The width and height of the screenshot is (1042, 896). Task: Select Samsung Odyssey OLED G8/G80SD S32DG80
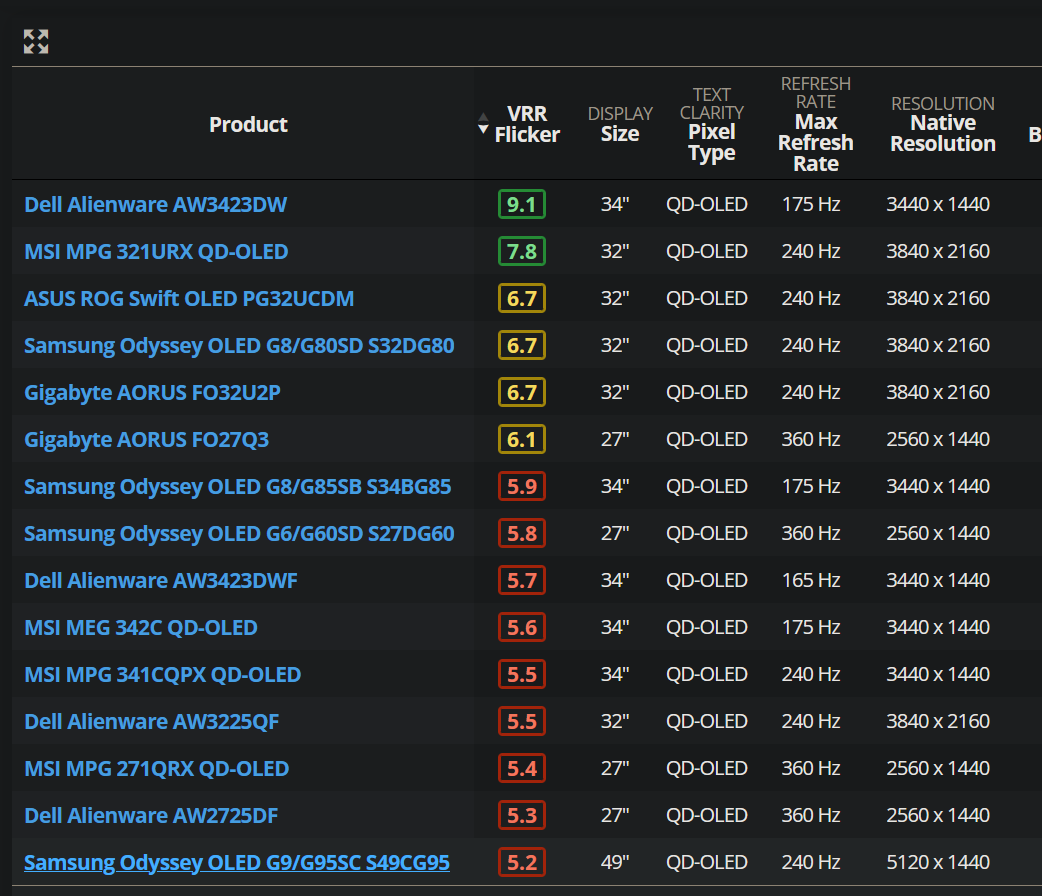coord(239,346)
